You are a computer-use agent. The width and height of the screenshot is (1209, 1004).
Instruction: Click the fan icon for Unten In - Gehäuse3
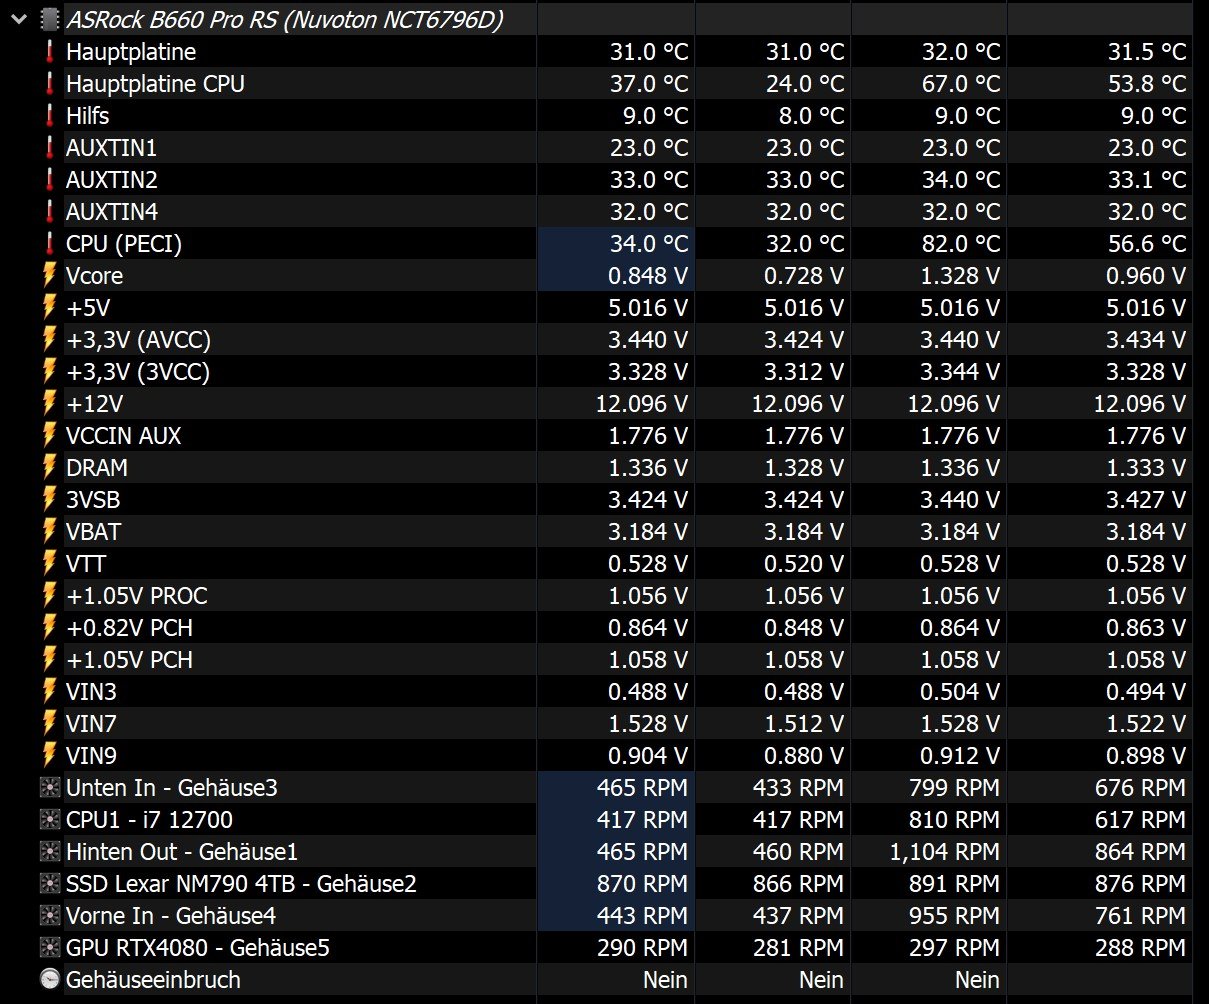pos(50,788)
